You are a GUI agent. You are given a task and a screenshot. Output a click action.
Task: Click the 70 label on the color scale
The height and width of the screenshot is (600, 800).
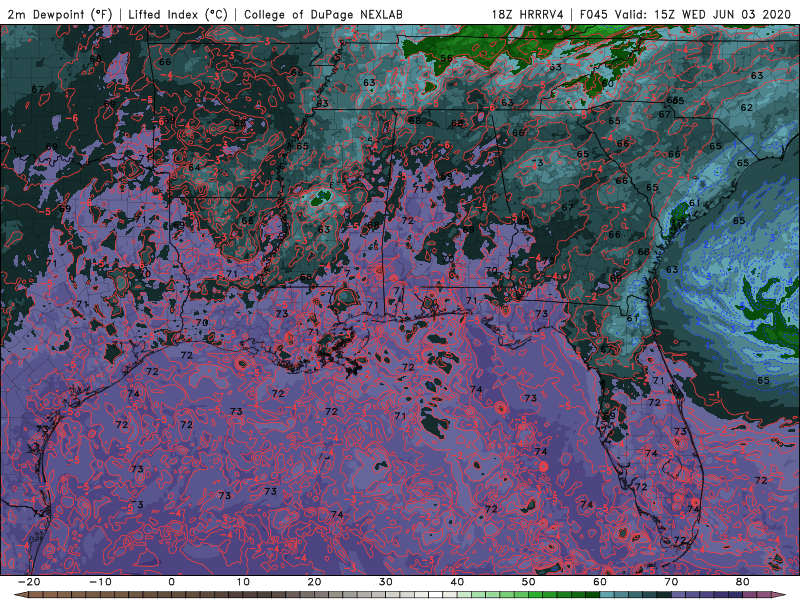coord(671,582)
